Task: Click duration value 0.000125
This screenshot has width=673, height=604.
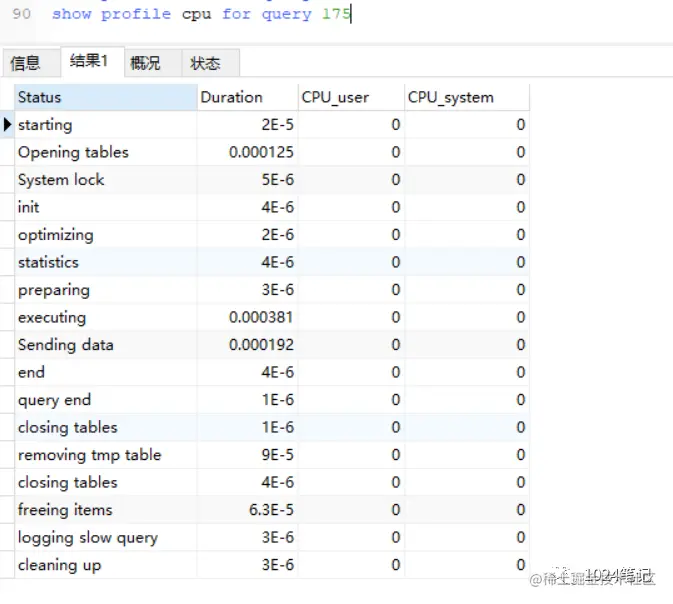Action: tap(261, 152)
